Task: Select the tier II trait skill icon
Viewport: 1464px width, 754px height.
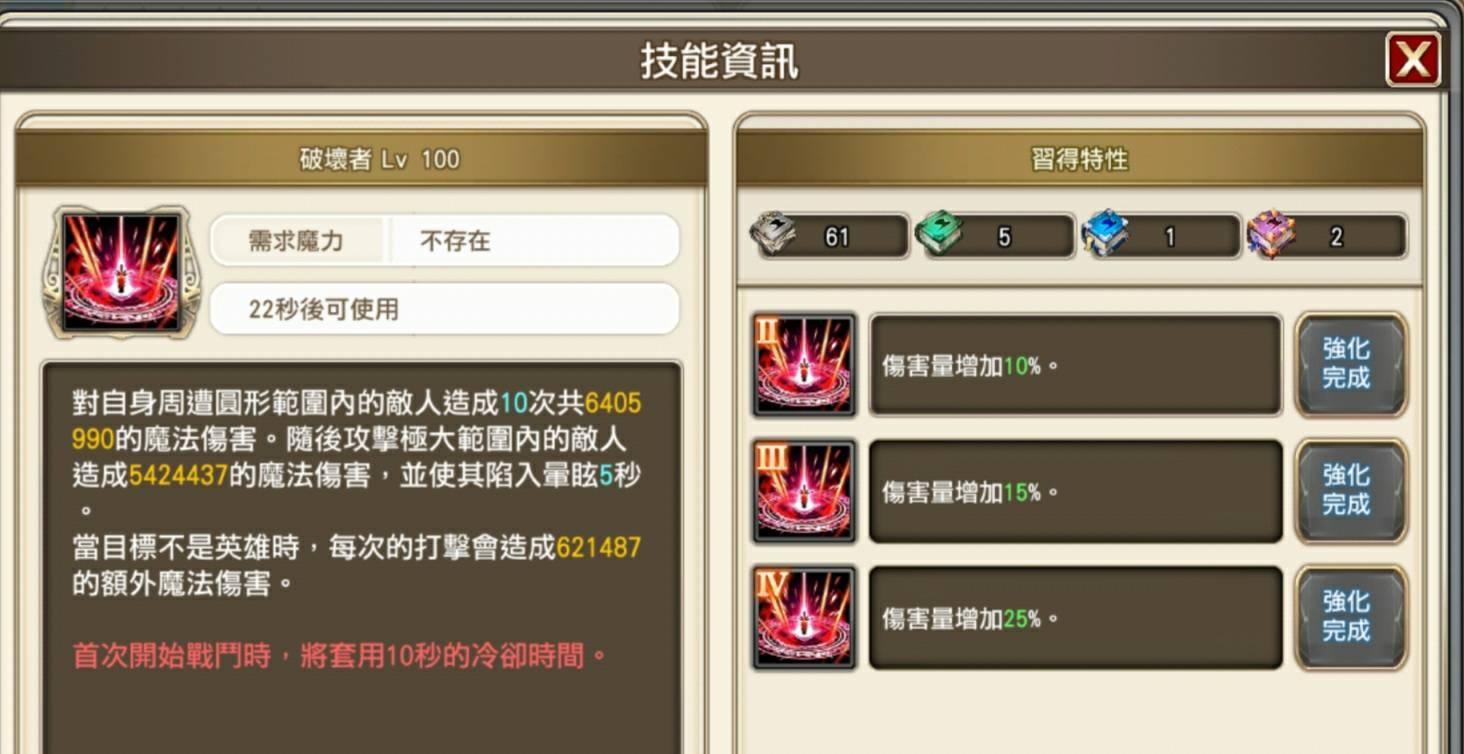Action: [x=804, y=365]
